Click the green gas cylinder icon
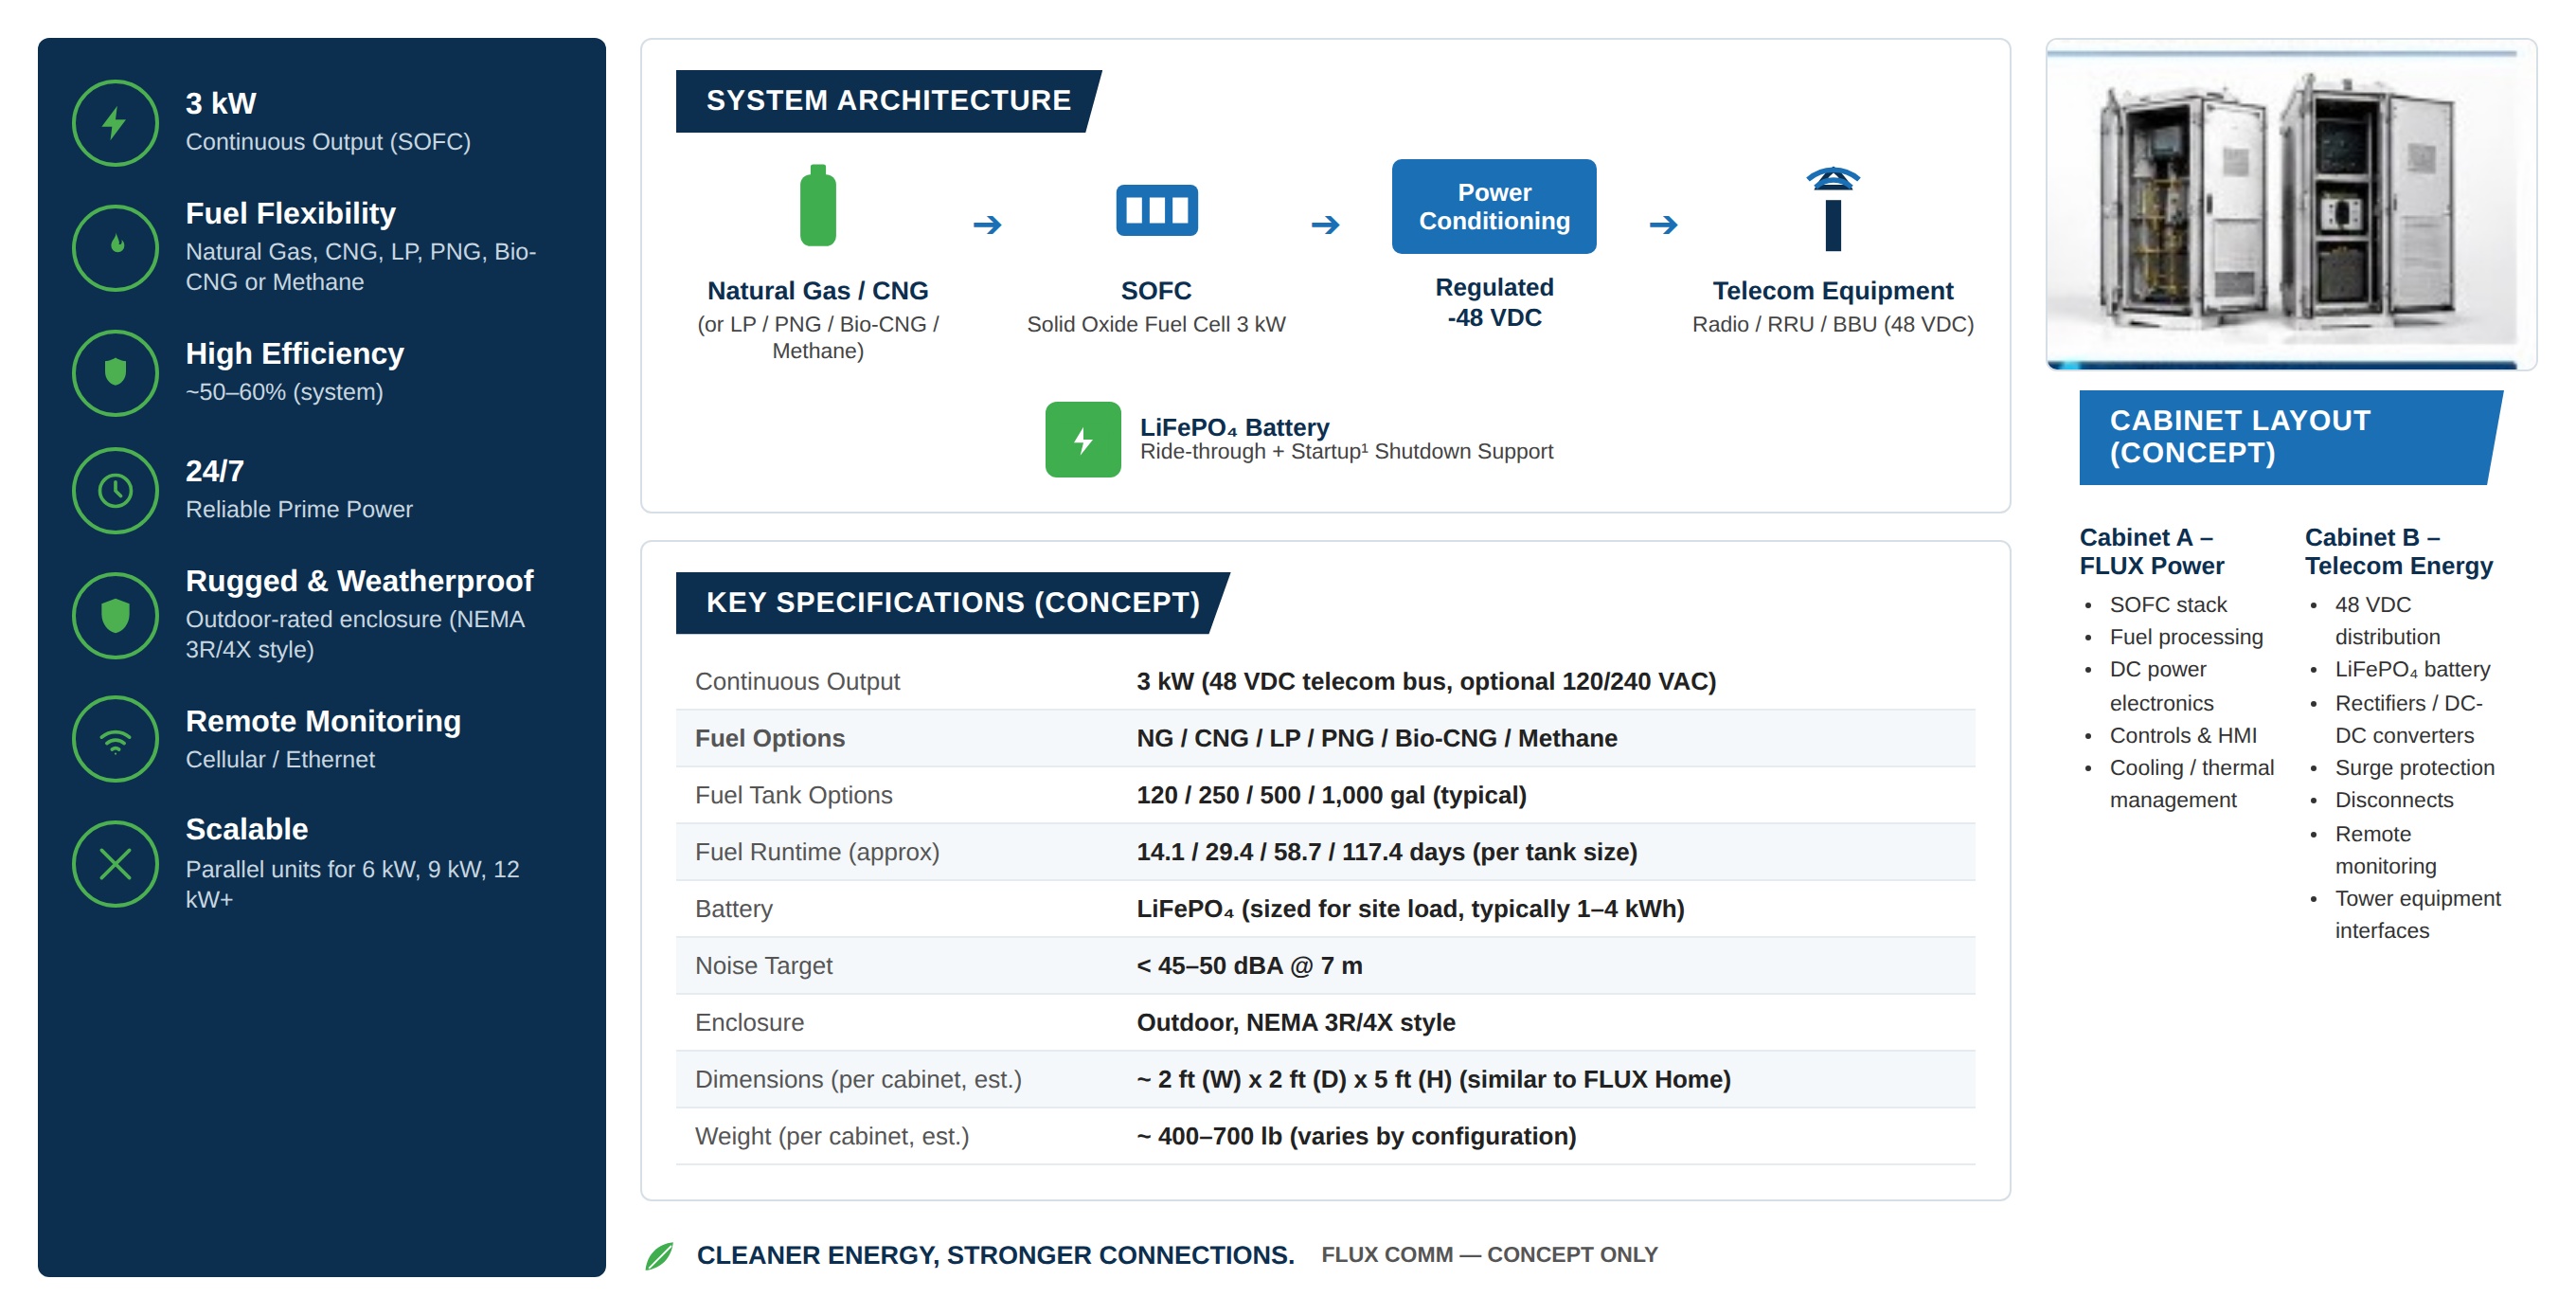Viewport: 2576px width, 1315px height. pos(817,206)
